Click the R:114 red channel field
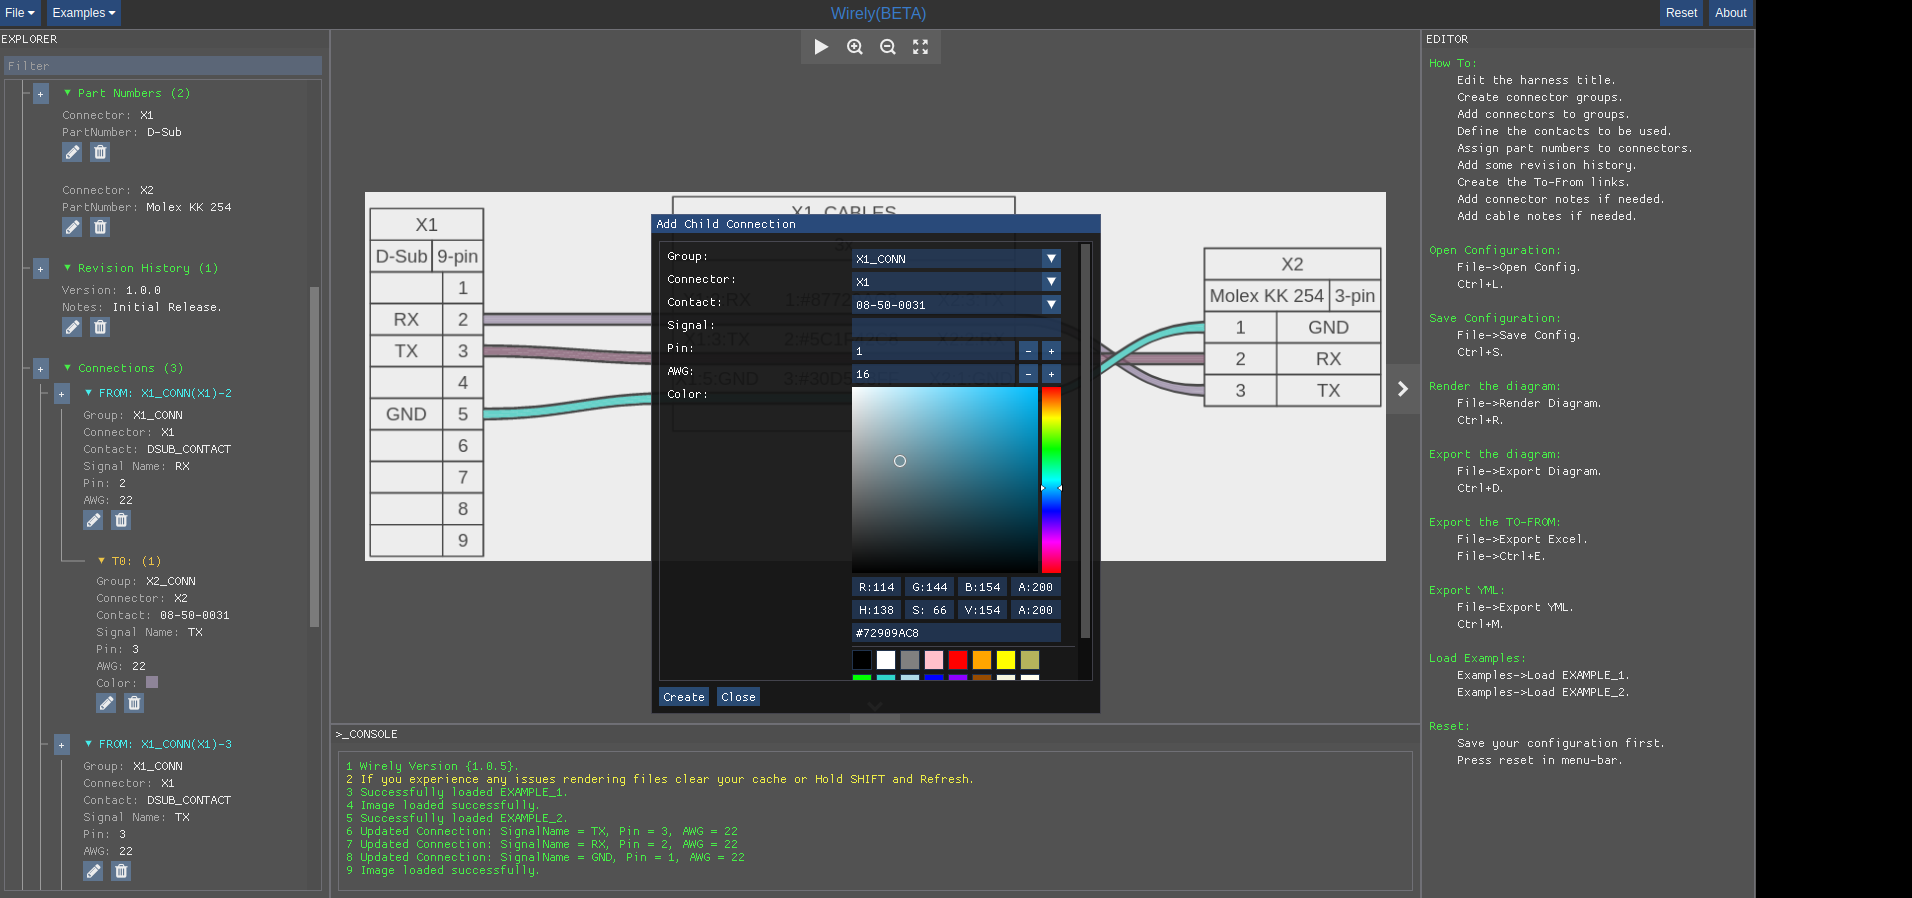Viewport: 1912px width, 898px height. click(x=876, y=587)
